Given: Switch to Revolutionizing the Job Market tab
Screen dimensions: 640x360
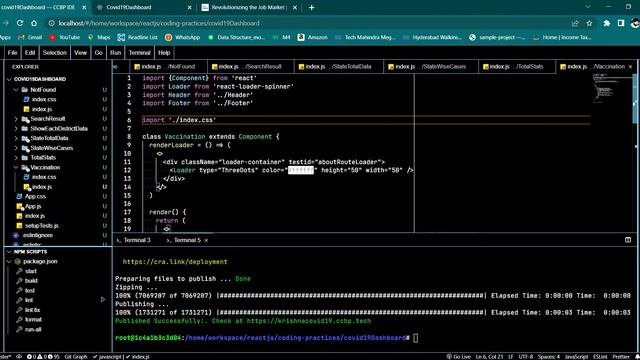Looking at the screenshot, I should tap(249, 7).
